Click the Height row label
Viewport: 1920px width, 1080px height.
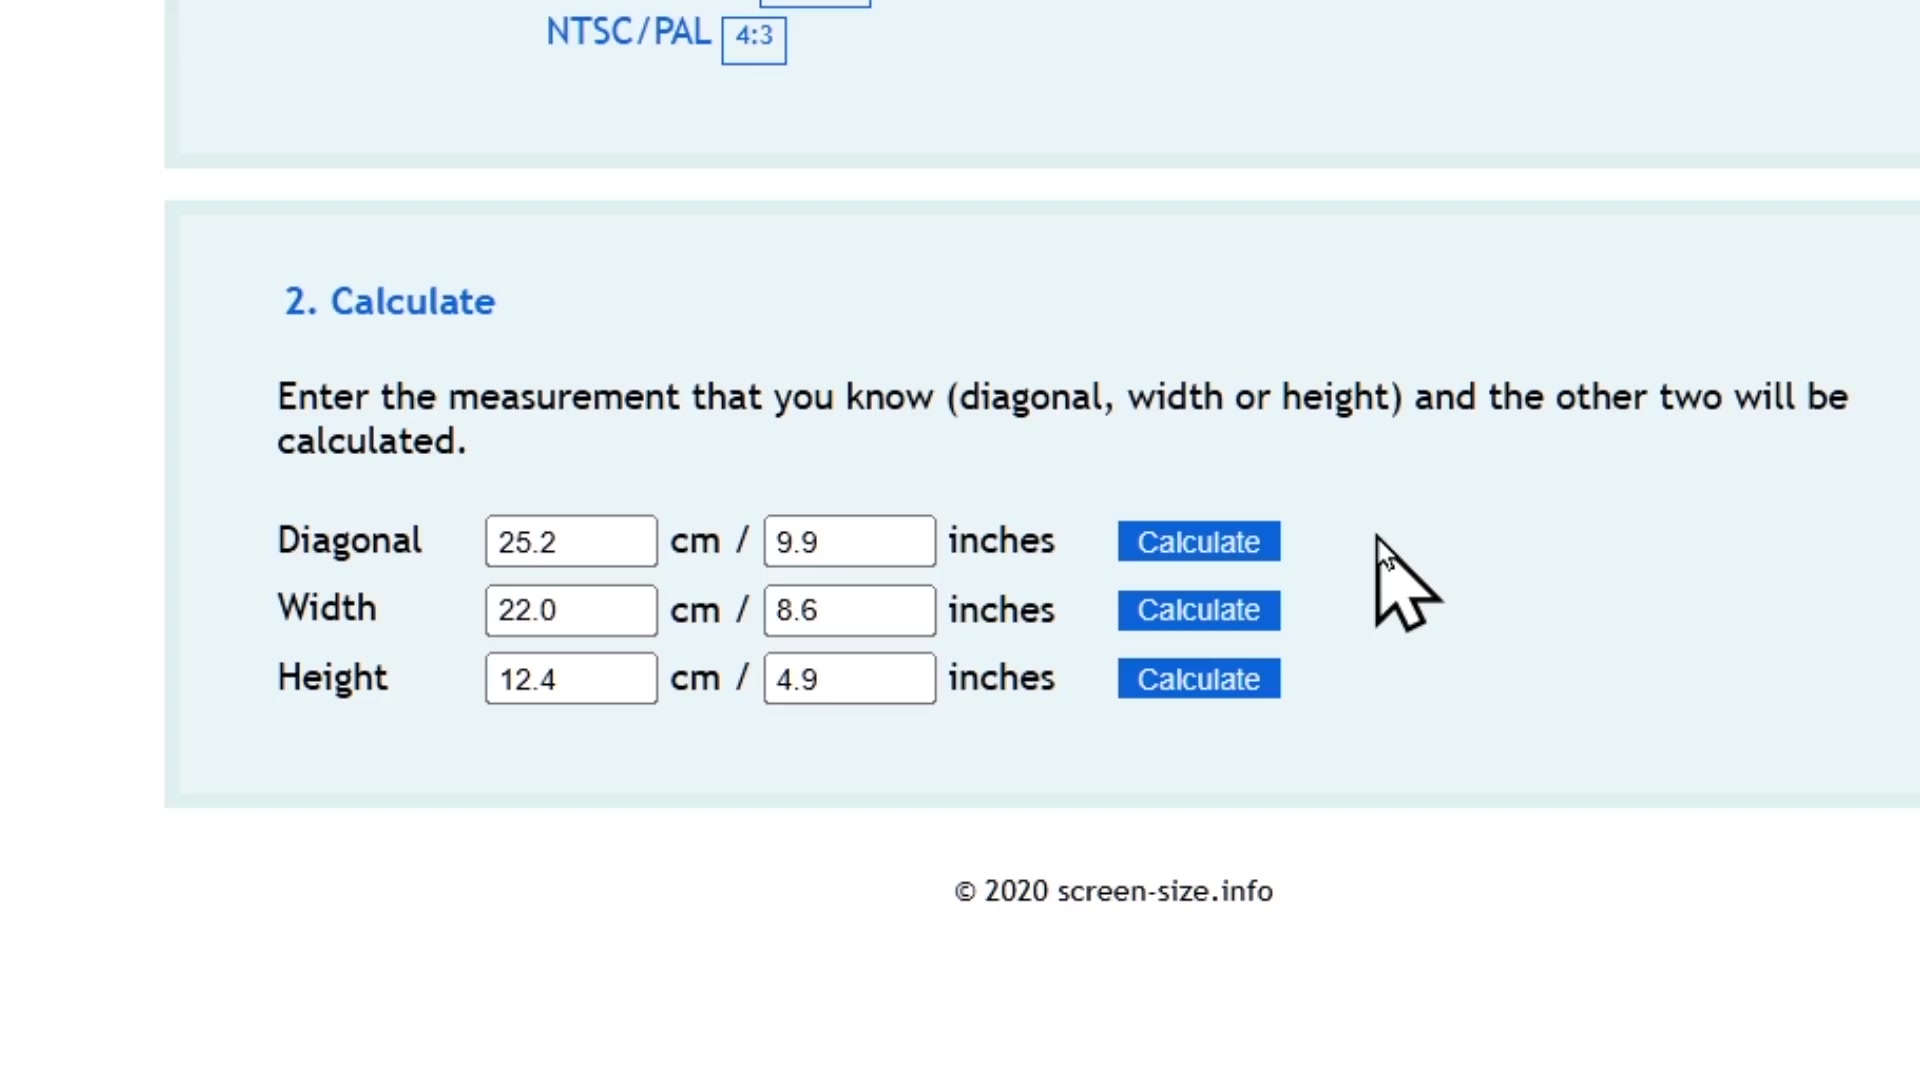pos(332,678)
